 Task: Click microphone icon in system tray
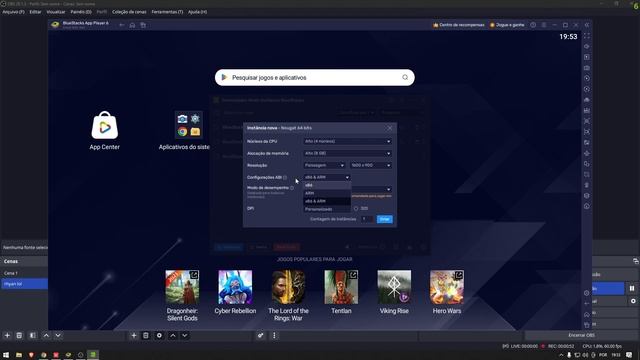pyautogui.click(x=569, y=355)
